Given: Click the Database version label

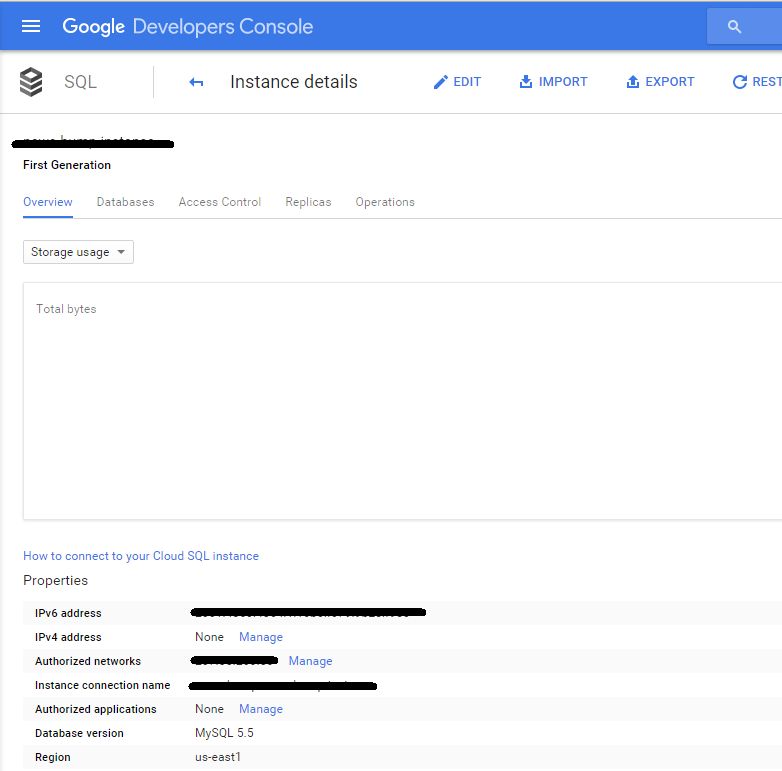Looking at the screenshot, I should (79, 733).
